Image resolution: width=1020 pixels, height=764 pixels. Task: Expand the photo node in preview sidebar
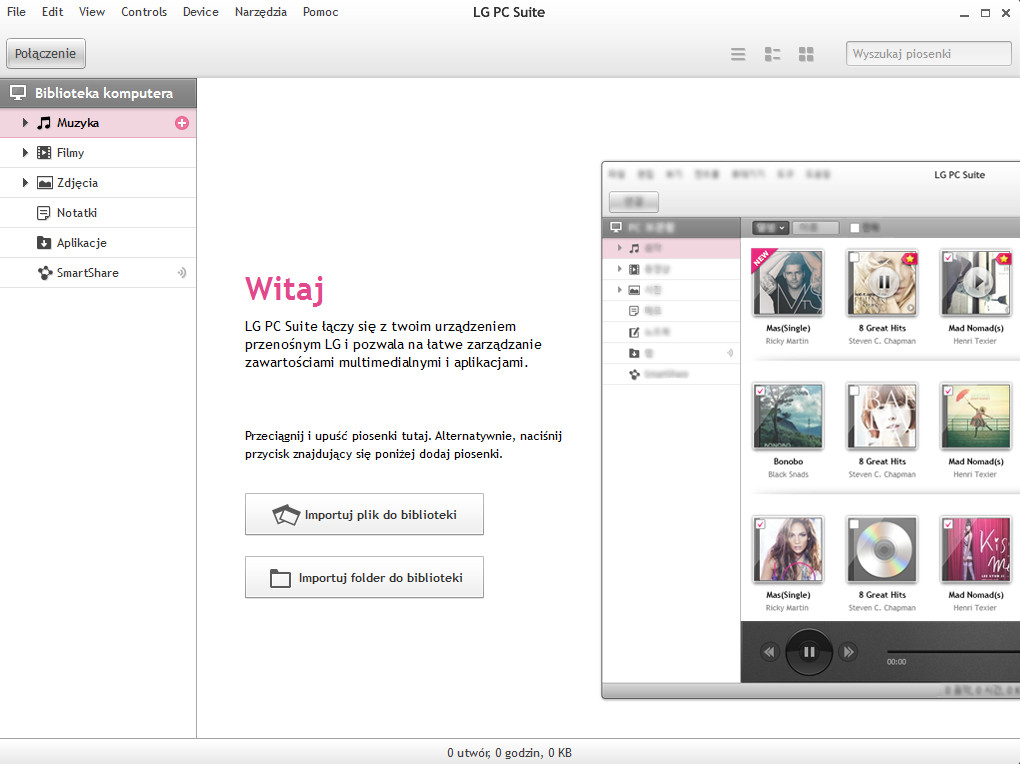click(619, 290)
